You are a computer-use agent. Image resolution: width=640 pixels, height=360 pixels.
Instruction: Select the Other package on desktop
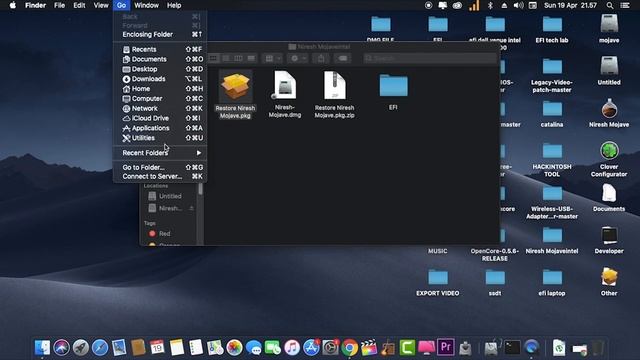click(609, 282)
